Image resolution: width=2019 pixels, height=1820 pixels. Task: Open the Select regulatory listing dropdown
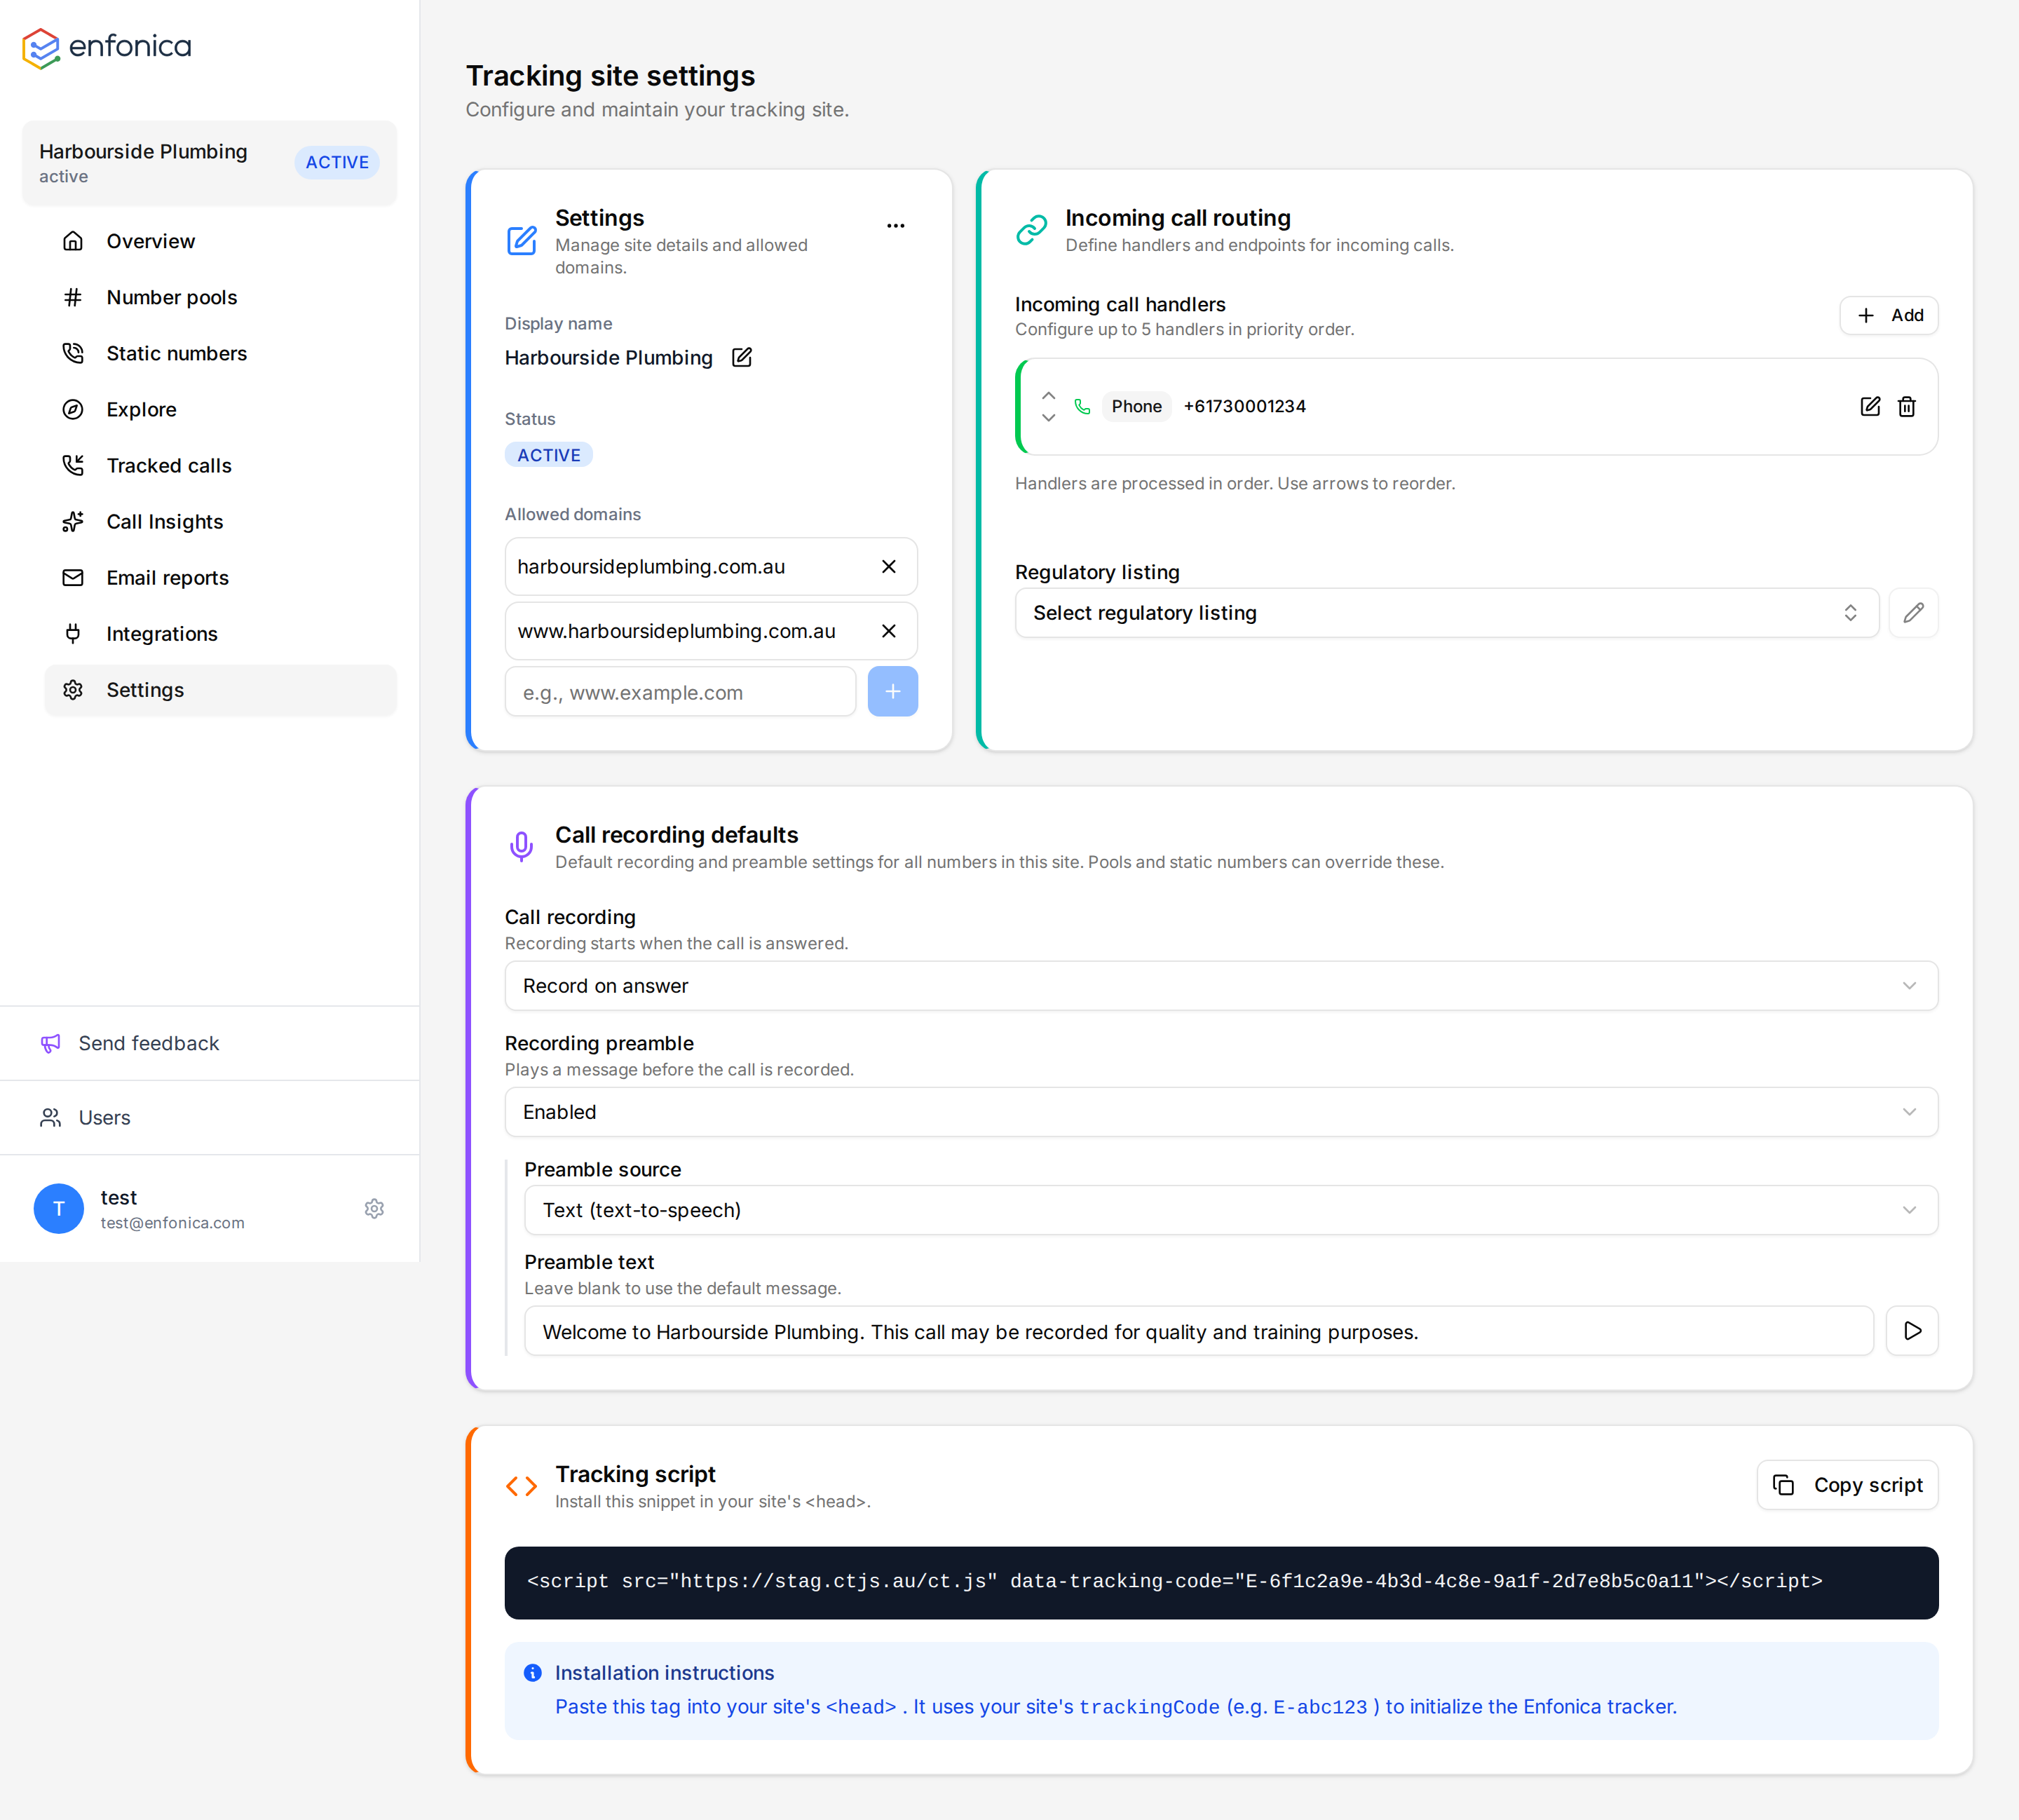(x=1447, y=613)
